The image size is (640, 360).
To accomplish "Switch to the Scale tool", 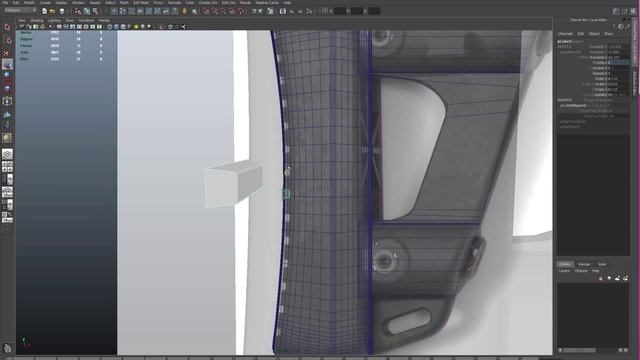I will click(7, 89).
